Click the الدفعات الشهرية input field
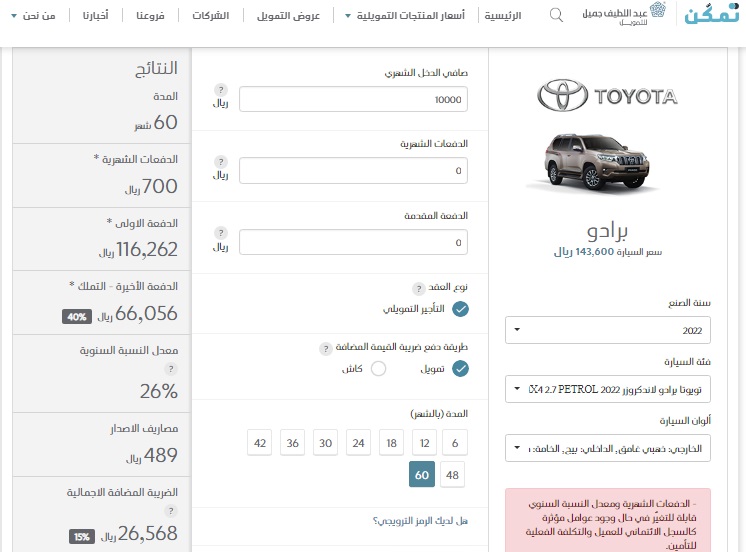 pyautogui.click(x=353, y=170)
